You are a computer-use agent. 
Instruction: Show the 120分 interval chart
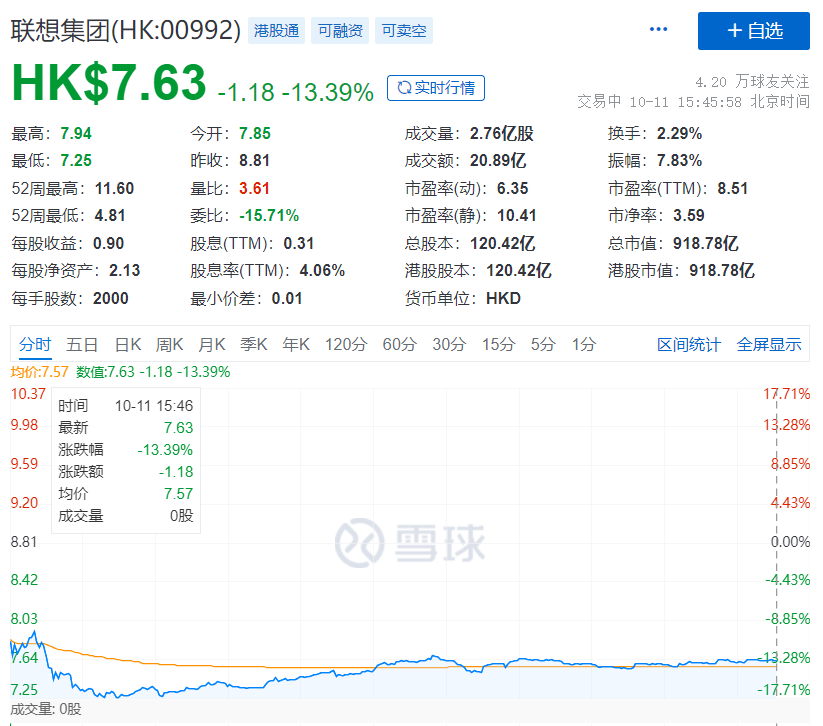point(346,345)
